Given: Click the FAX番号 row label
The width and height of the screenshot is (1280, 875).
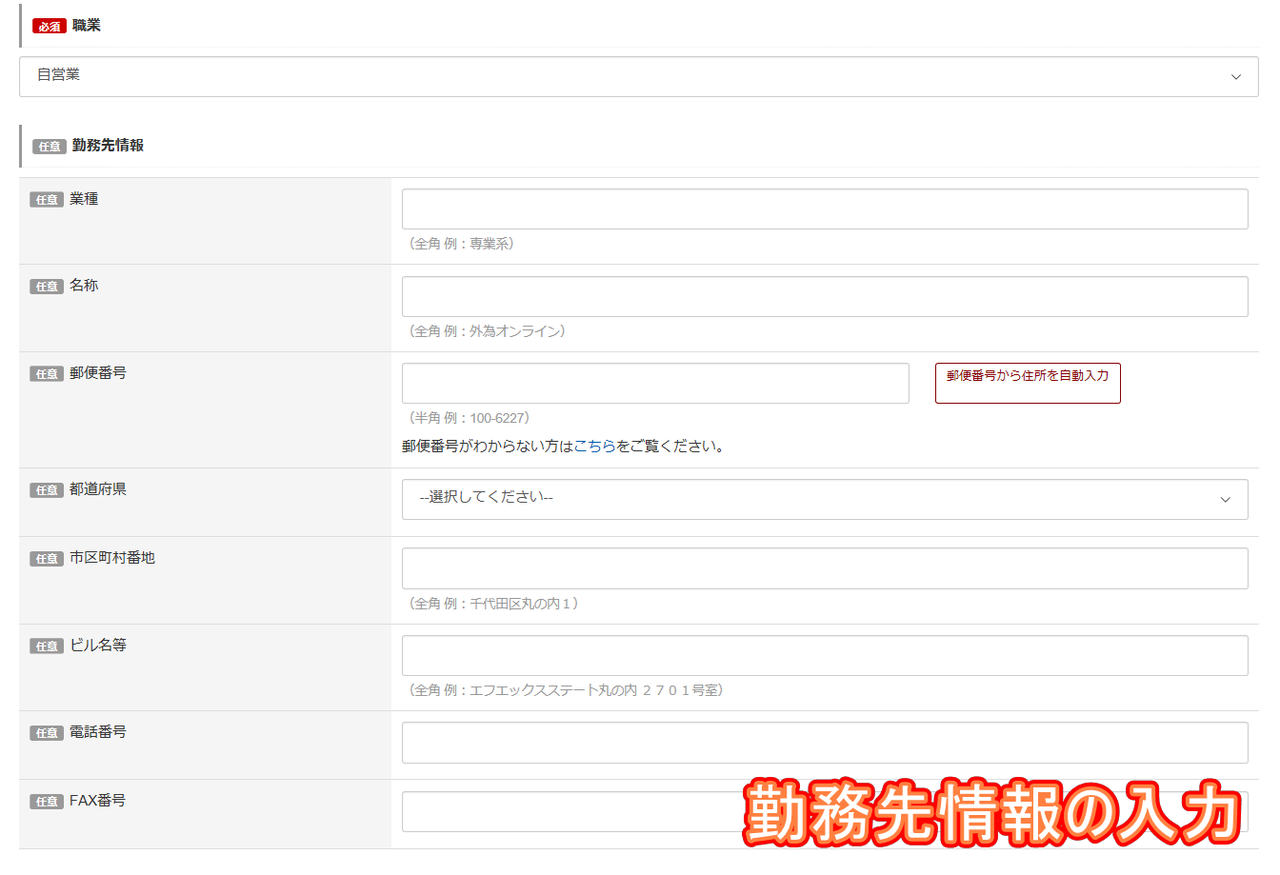Looking at the screenshot, I should 98,801.
